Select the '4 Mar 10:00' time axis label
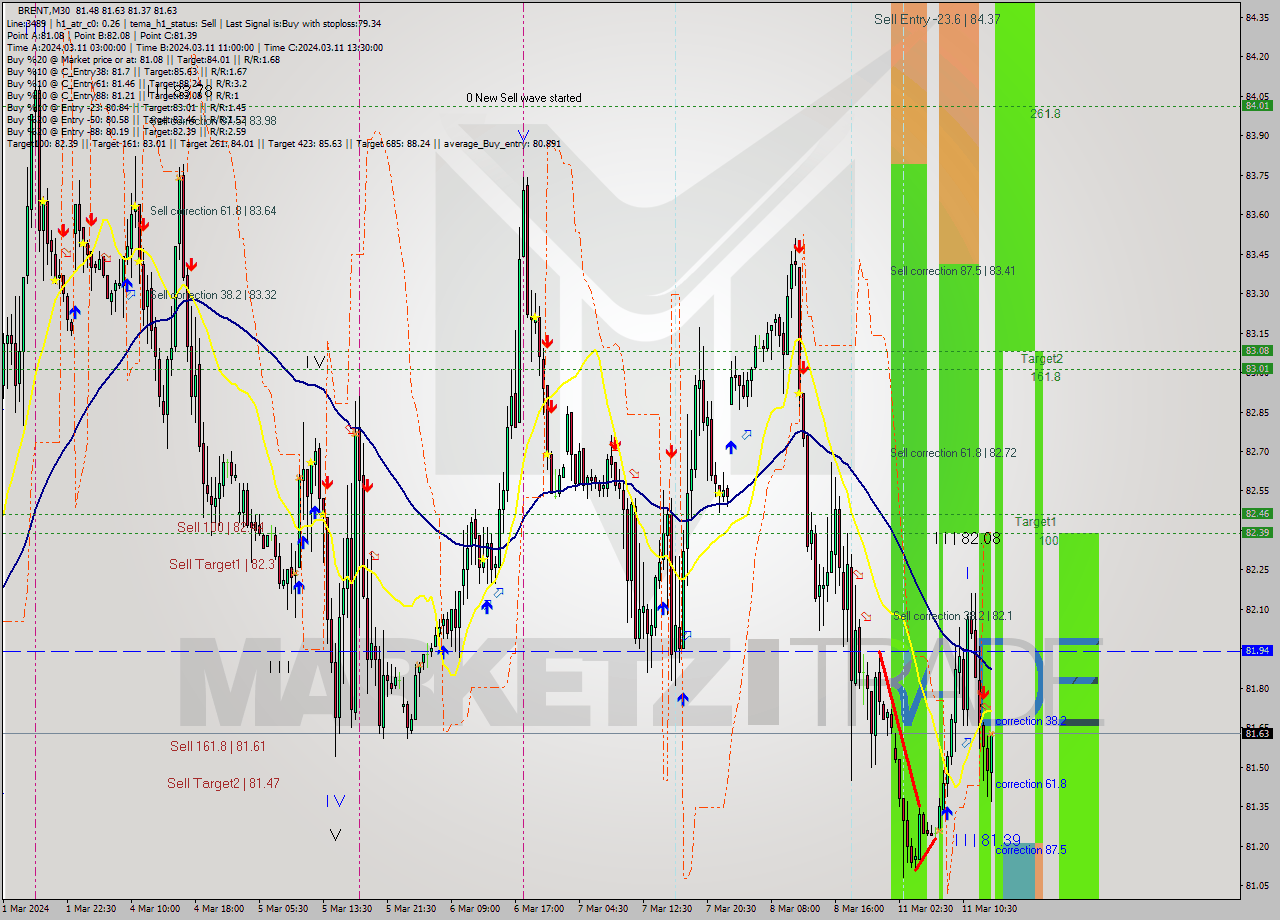 [155, 909]
